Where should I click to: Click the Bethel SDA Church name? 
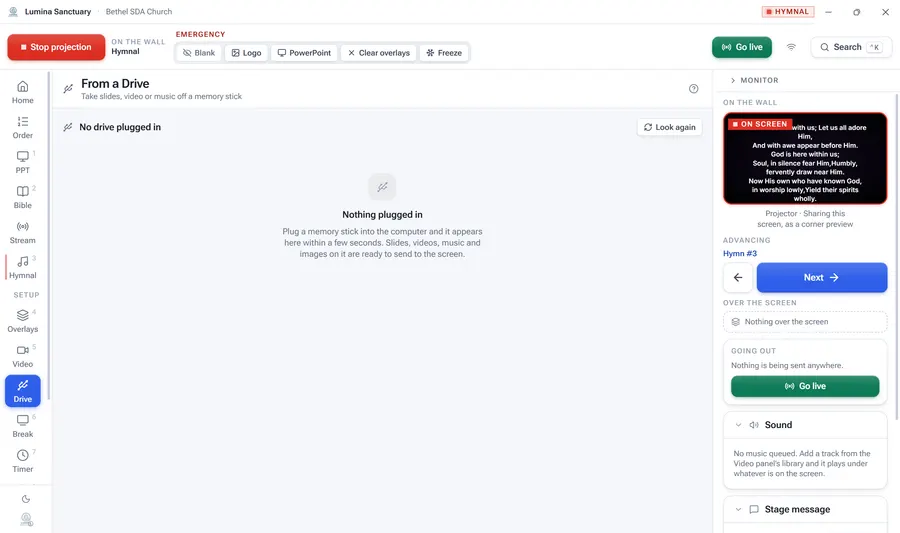click(x=139, y=11)
